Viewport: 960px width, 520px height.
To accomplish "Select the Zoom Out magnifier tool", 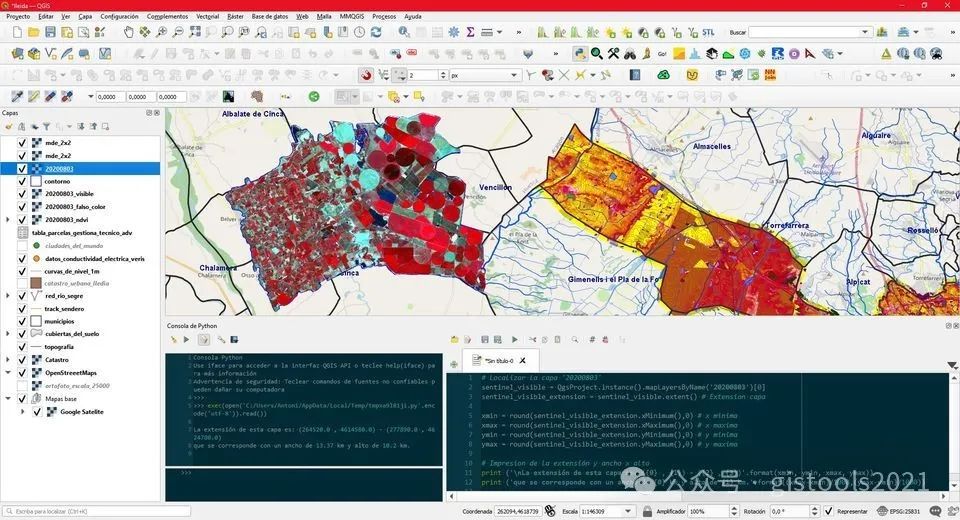I will point(178,32).
